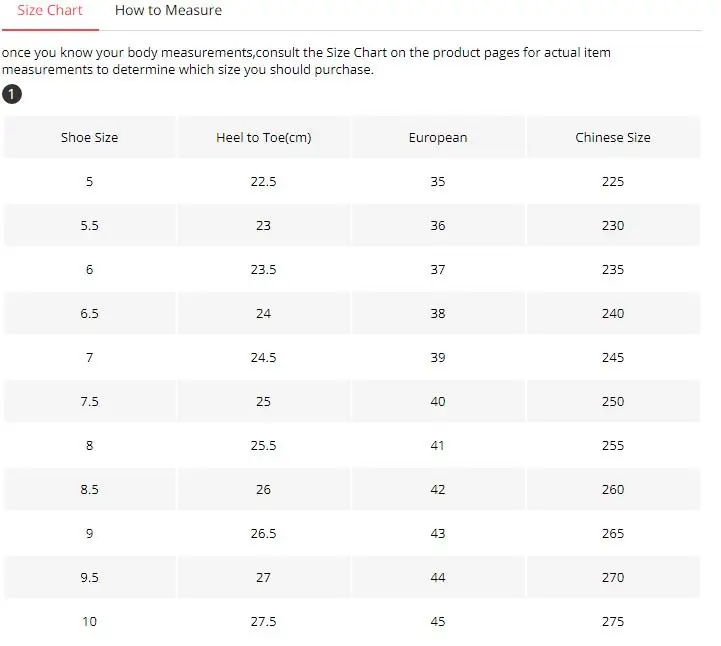The image size is (721, 646).
Task: Switch to How to Measure tab
Action: (168, 11)
